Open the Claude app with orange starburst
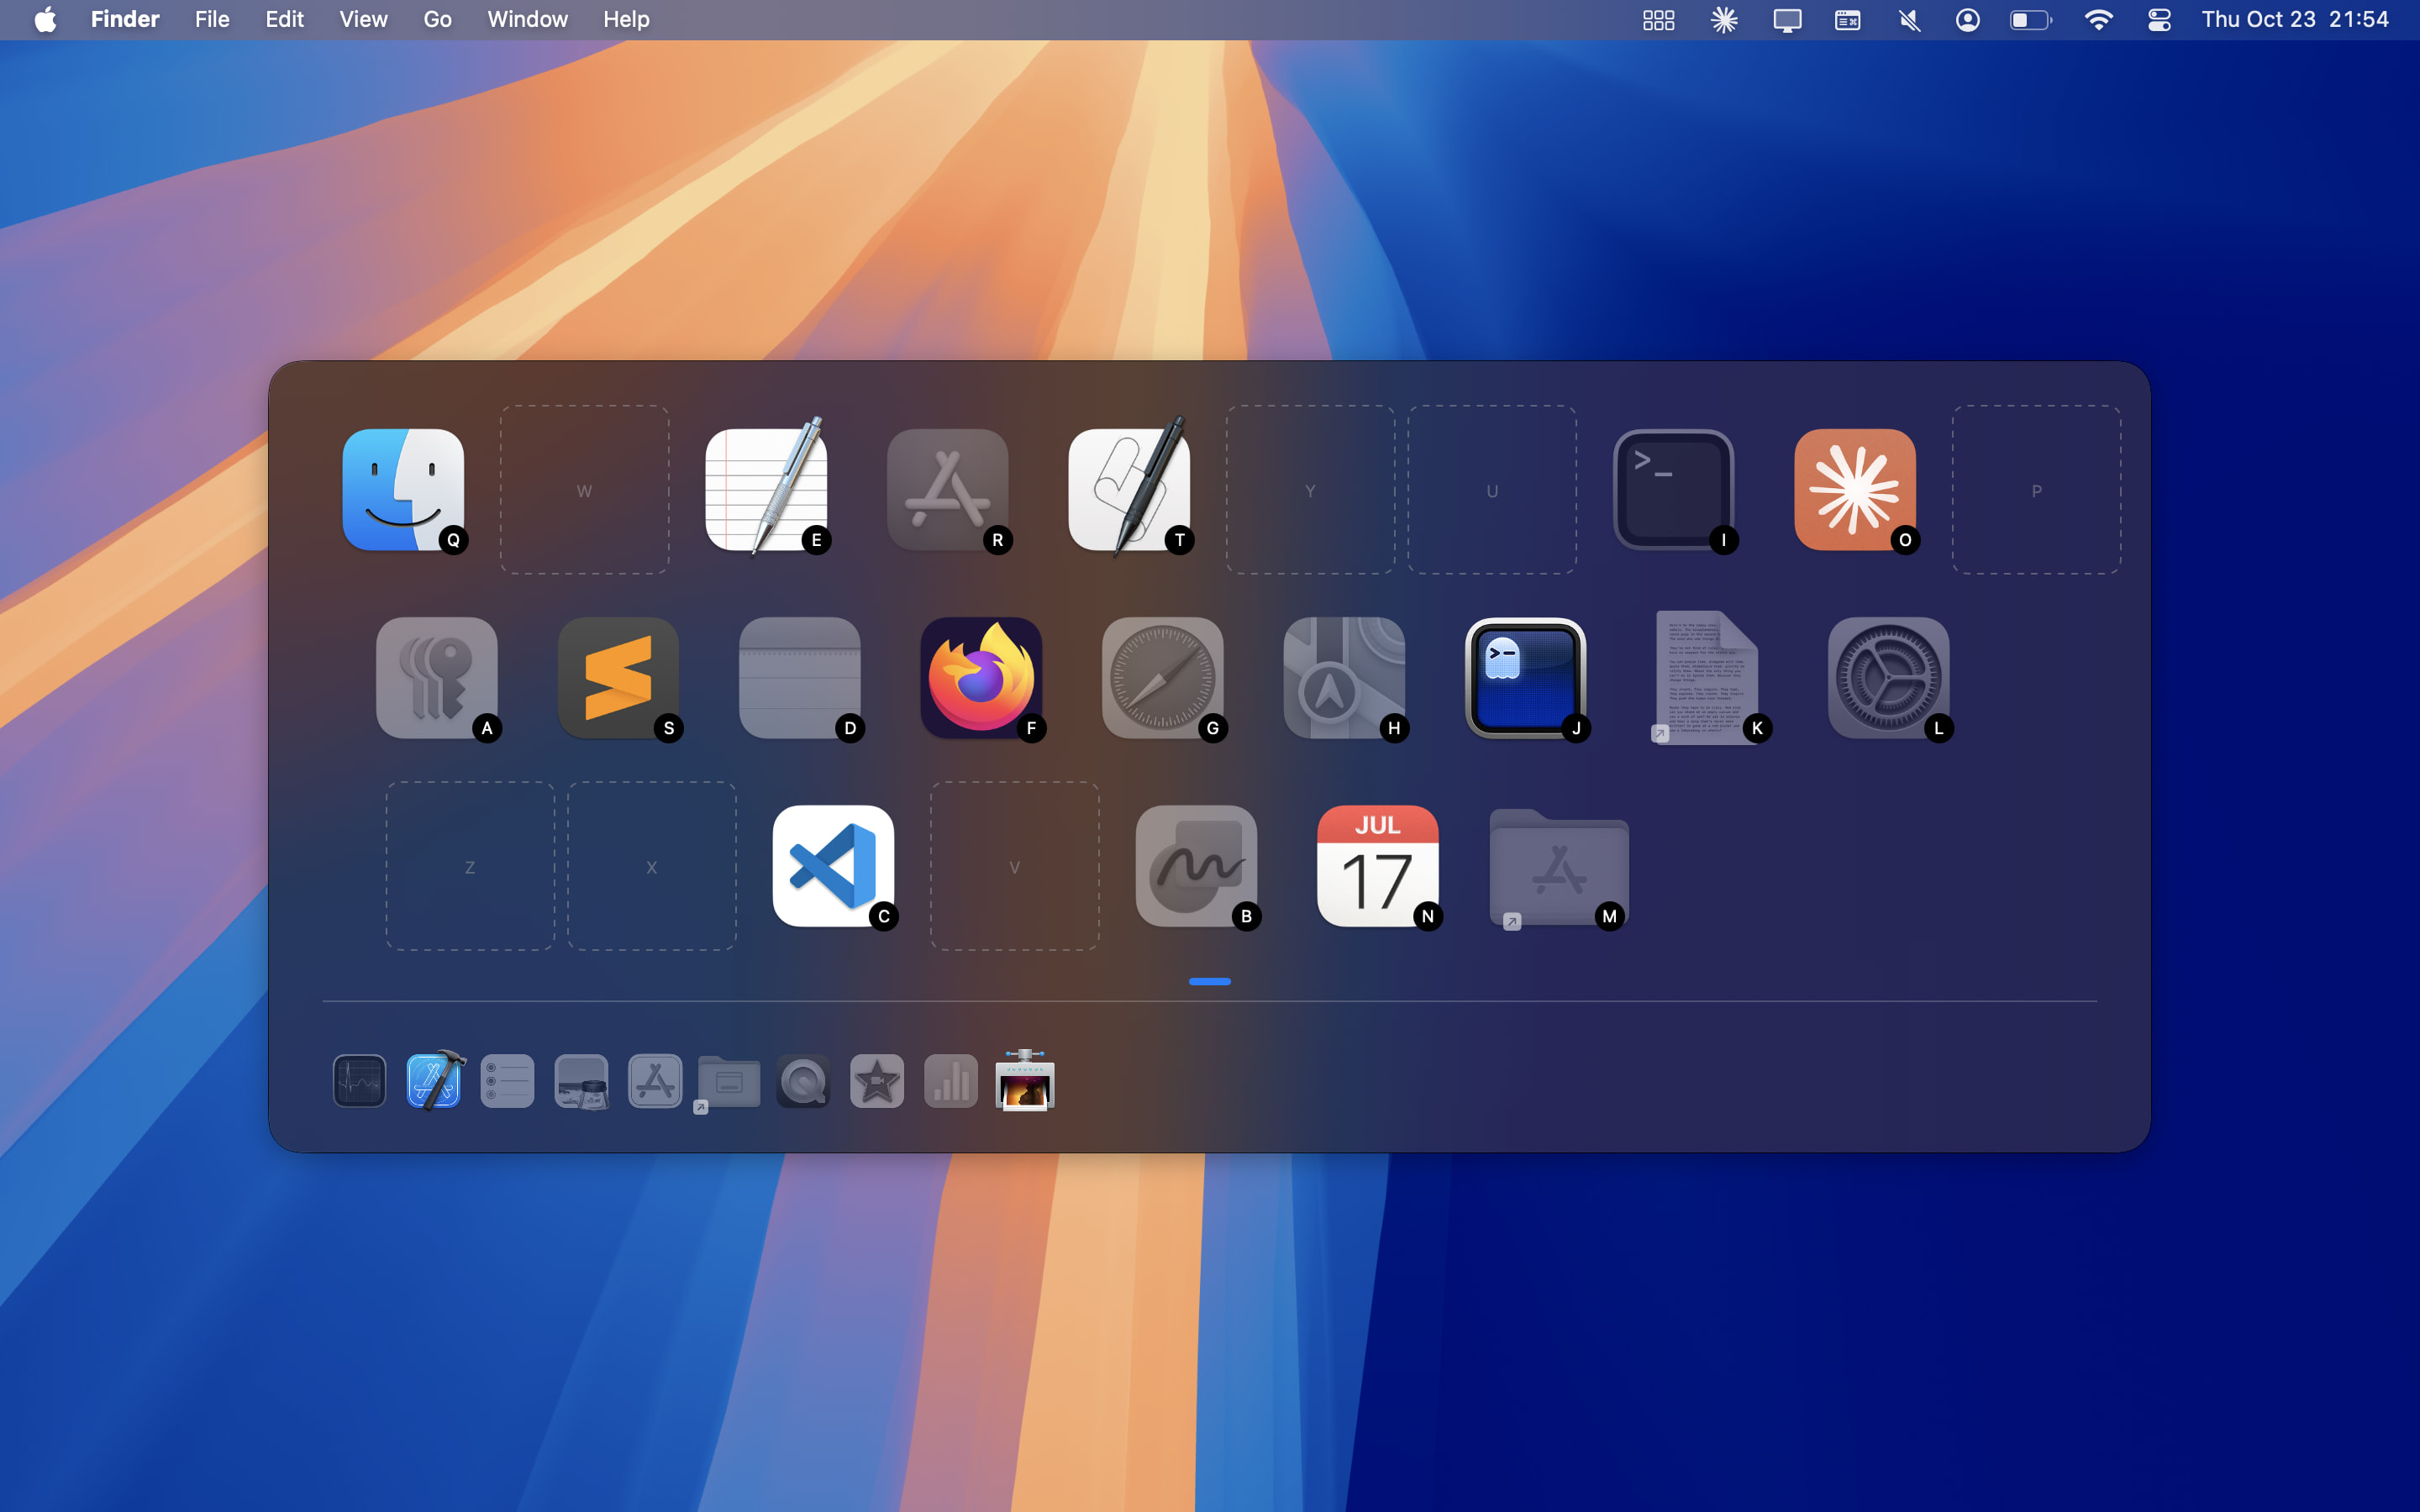 [x=1854, y=490]
